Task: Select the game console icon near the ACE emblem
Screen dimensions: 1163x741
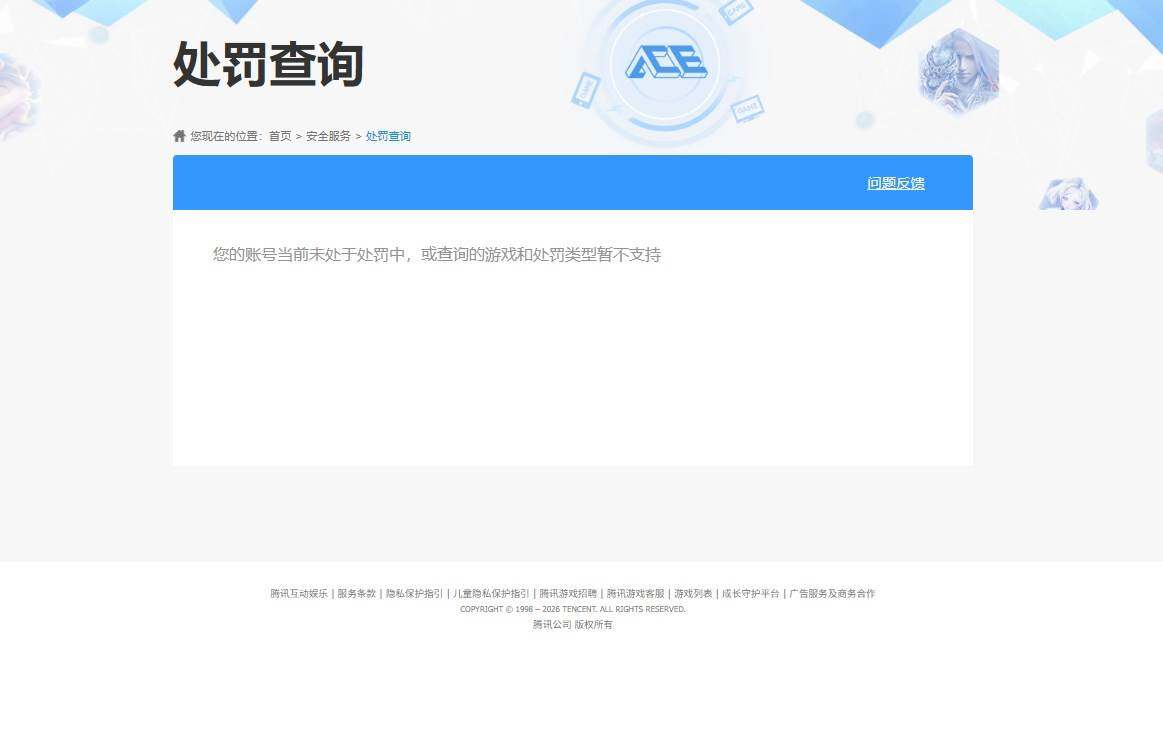Action: pyautogui.click(x=749, y=108)
